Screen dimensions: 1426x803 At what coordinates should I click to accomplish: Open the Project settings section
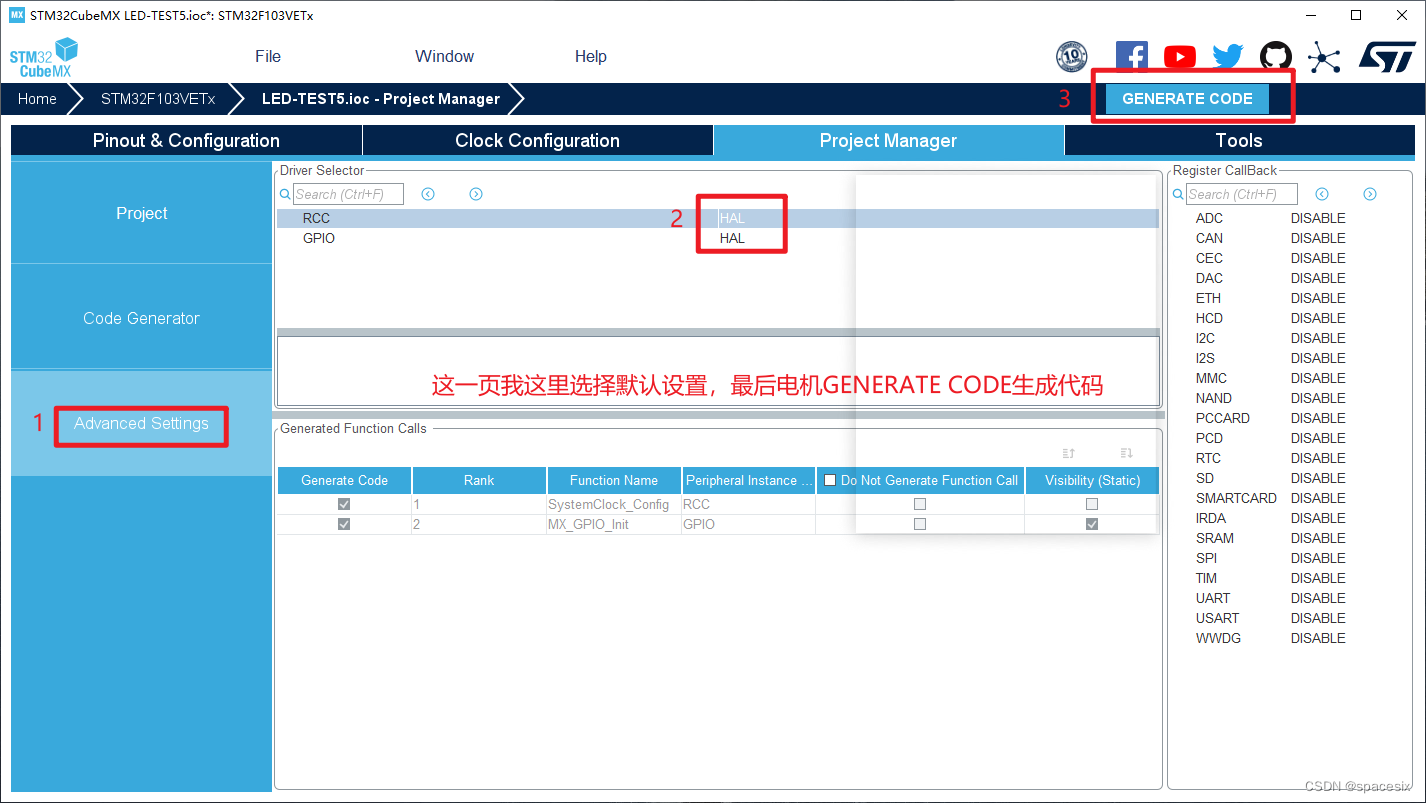coord(141,213)
